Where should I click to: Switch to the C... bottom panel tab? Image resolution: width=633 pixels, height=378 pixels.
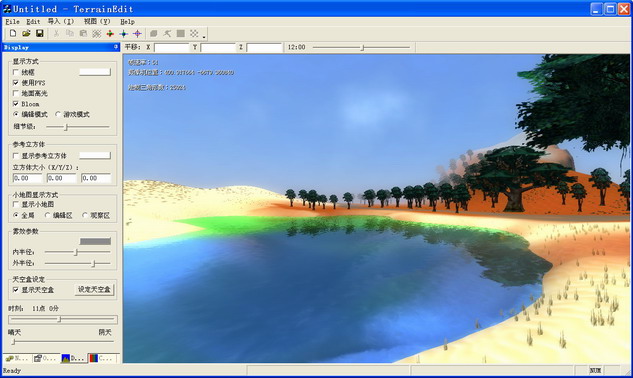click(x=101, y=358)
